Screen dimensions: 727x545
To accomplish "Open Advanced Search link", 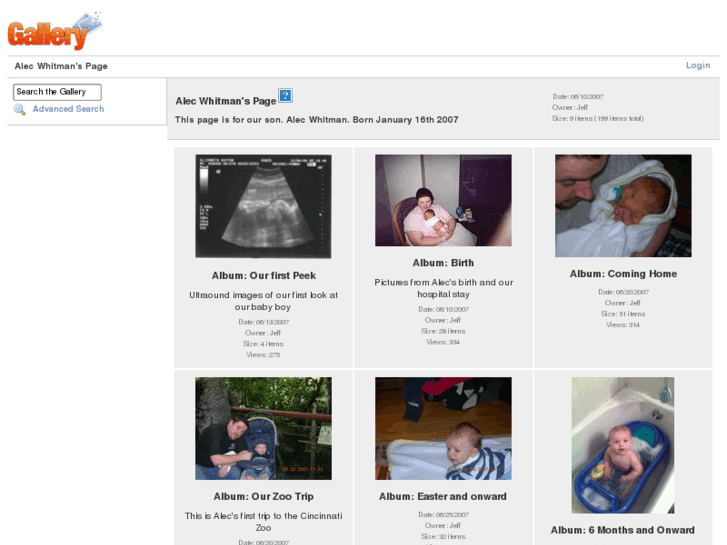I will [x=68, y=109].
